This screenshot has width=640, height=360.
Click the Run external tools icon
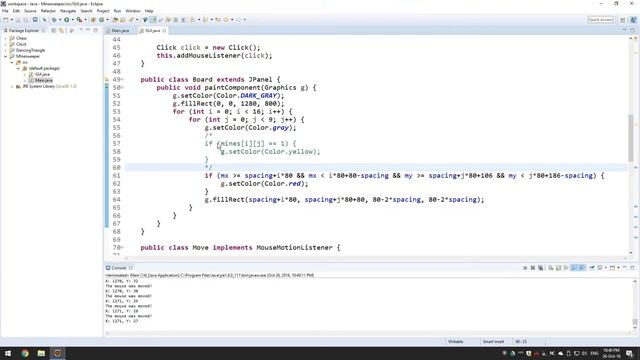(79, 20)
